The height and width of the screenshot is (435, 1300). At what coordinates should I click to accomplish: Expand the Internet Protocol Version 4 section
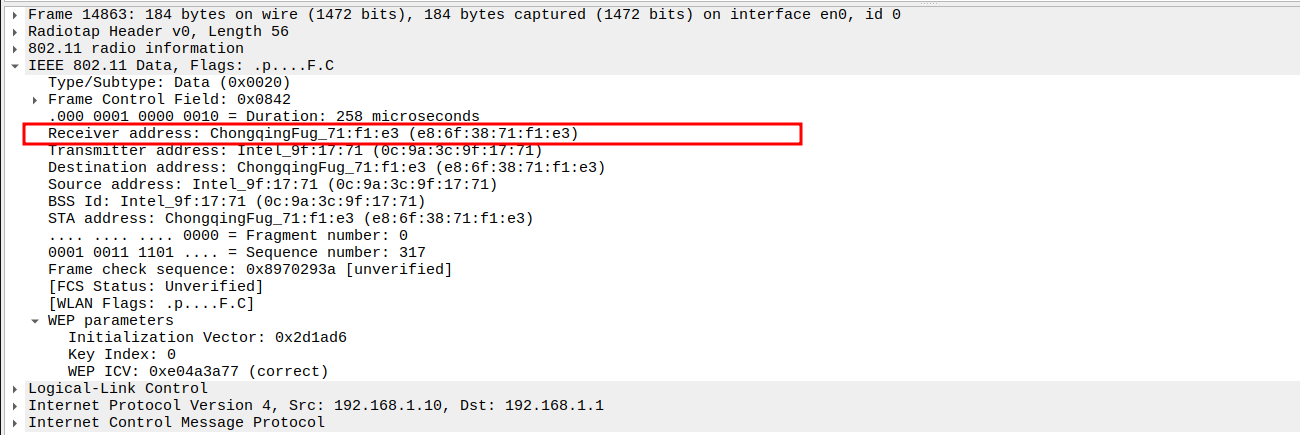pyautogui.click(x=15, y=405)
